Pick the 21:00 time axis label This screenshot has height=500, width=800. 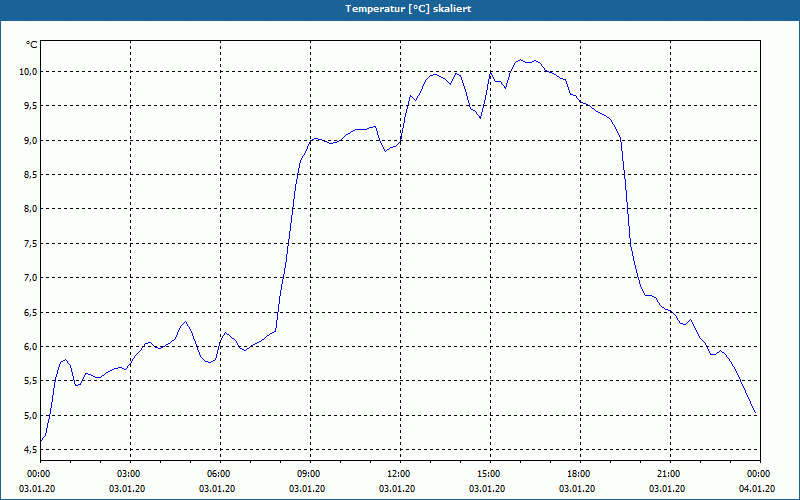[x=667, y=474]
